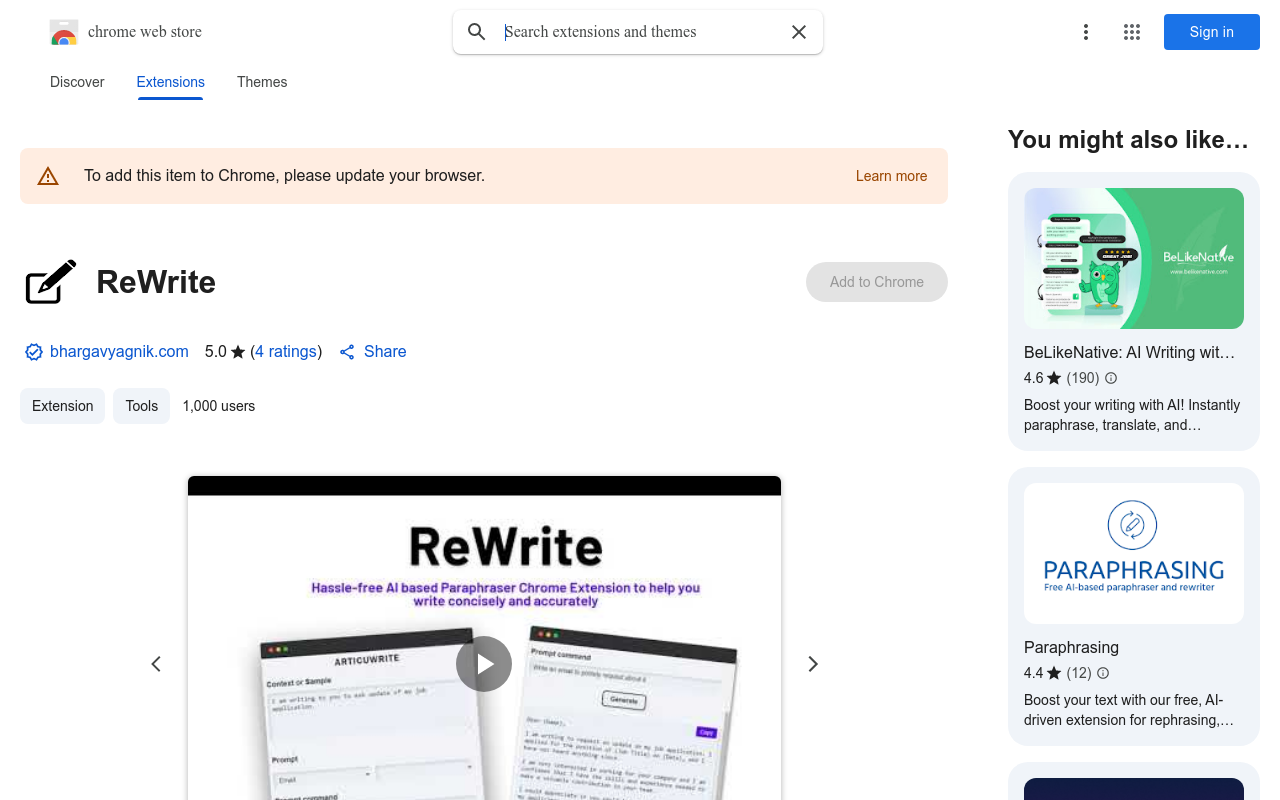Open the Themes tab
Viewport: 1280px width, 800px height.
(x=262, y=82)
